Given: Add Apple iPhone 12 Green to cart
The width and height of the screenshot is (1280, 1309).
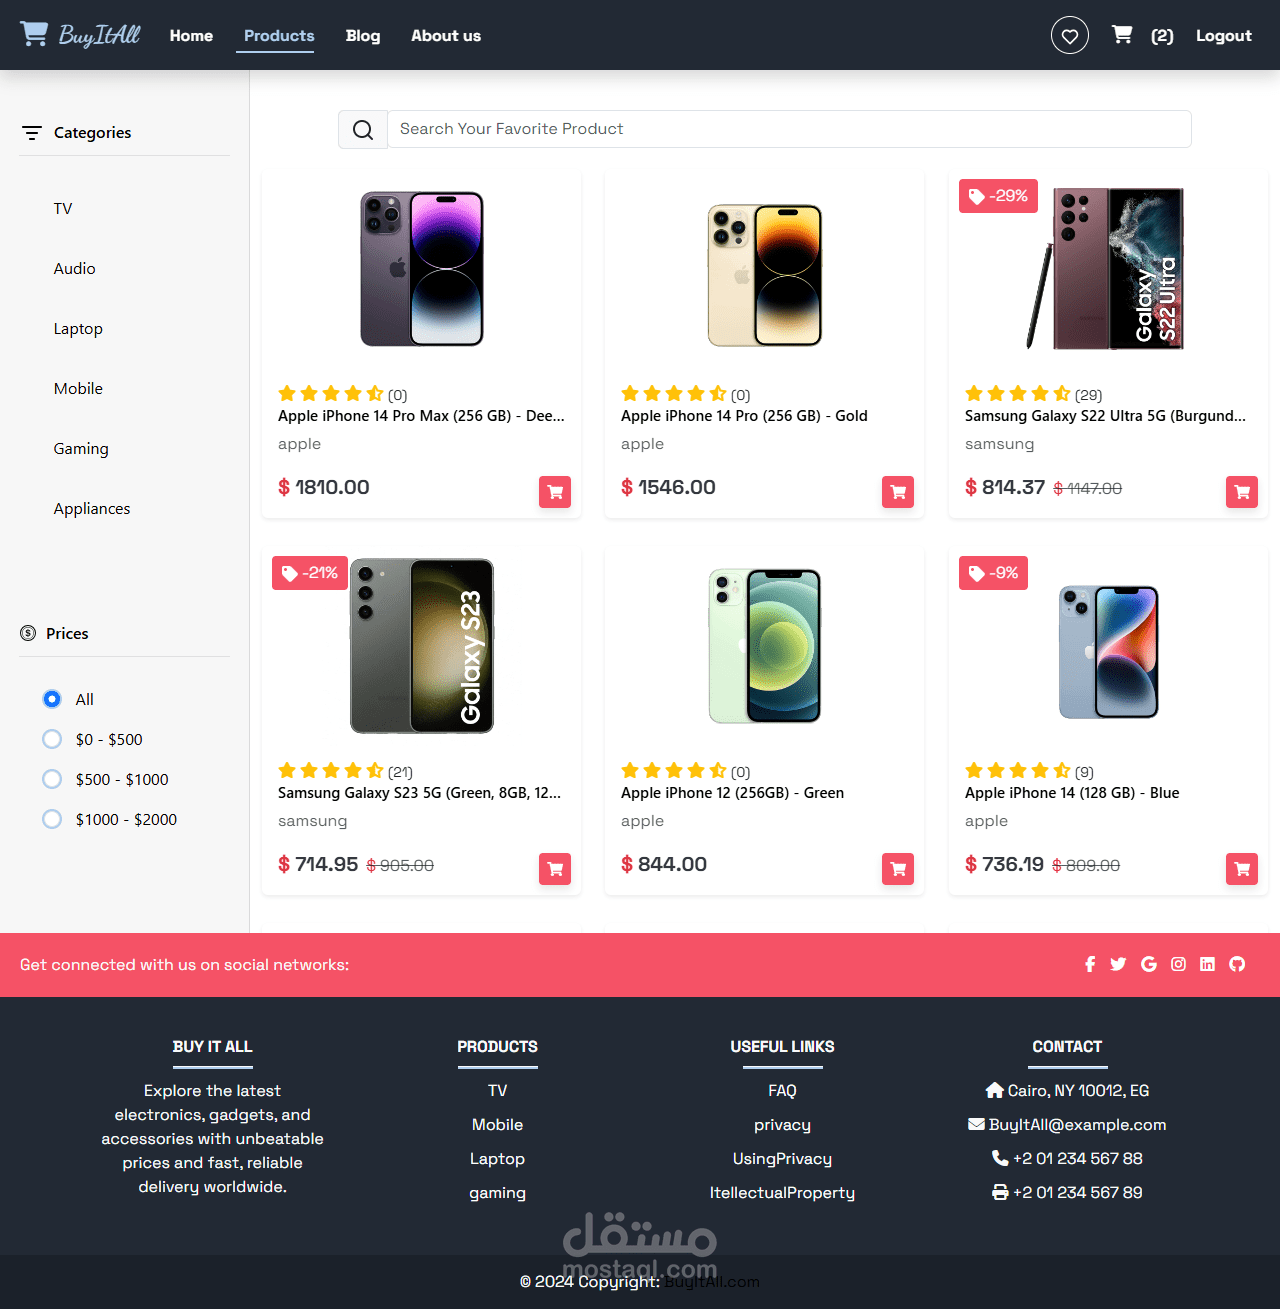Looking at the screenshot, I should tap(898, 869).
